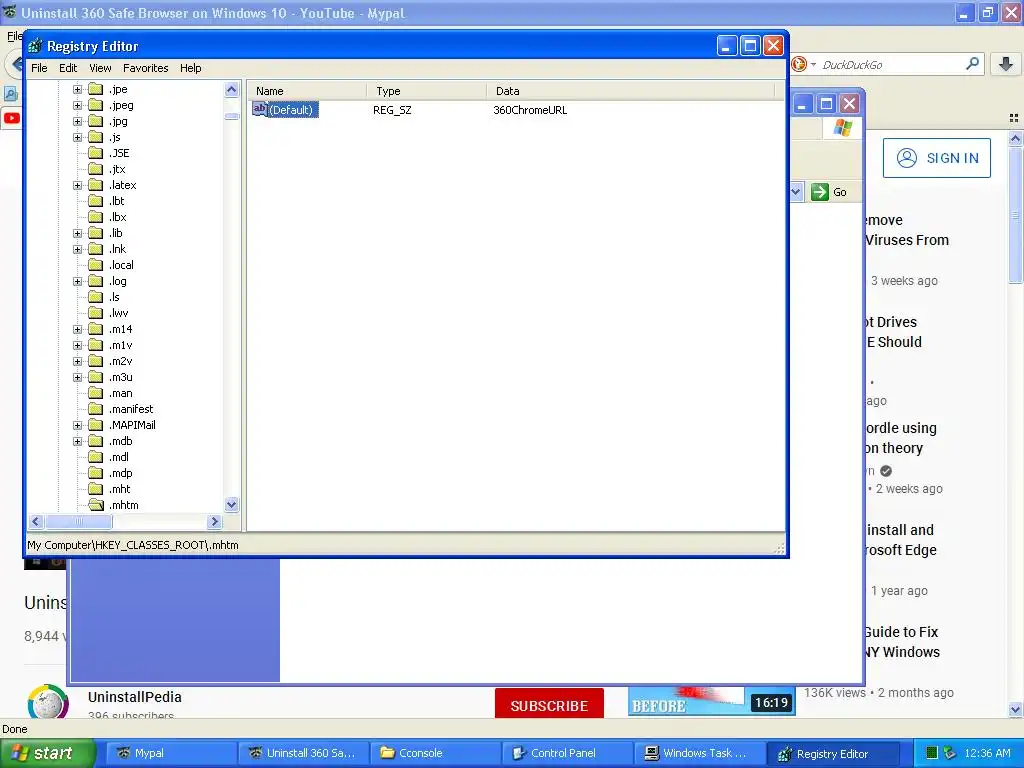Viewport: 1024px width, 768px height.
Task: Click the REG_SZ type cell
Action: coord(392,110)
